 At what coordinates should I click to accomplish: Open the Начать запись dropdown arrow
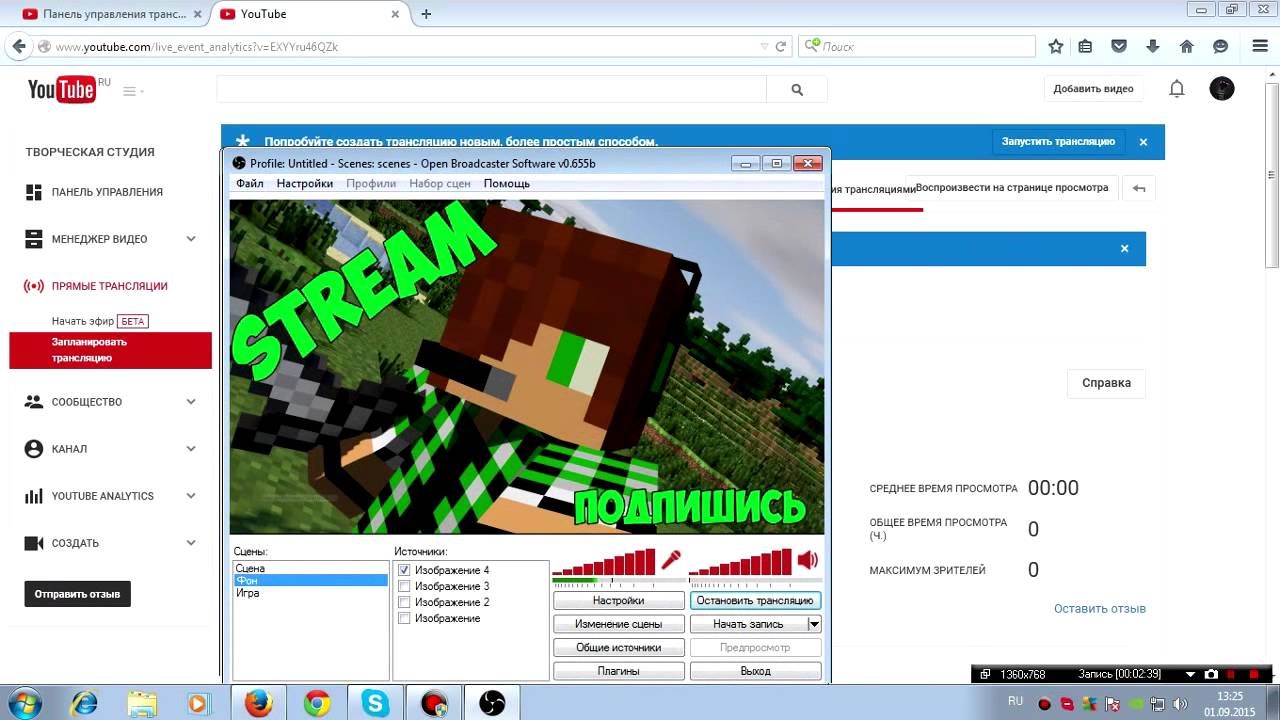click(x=814, y=624)
